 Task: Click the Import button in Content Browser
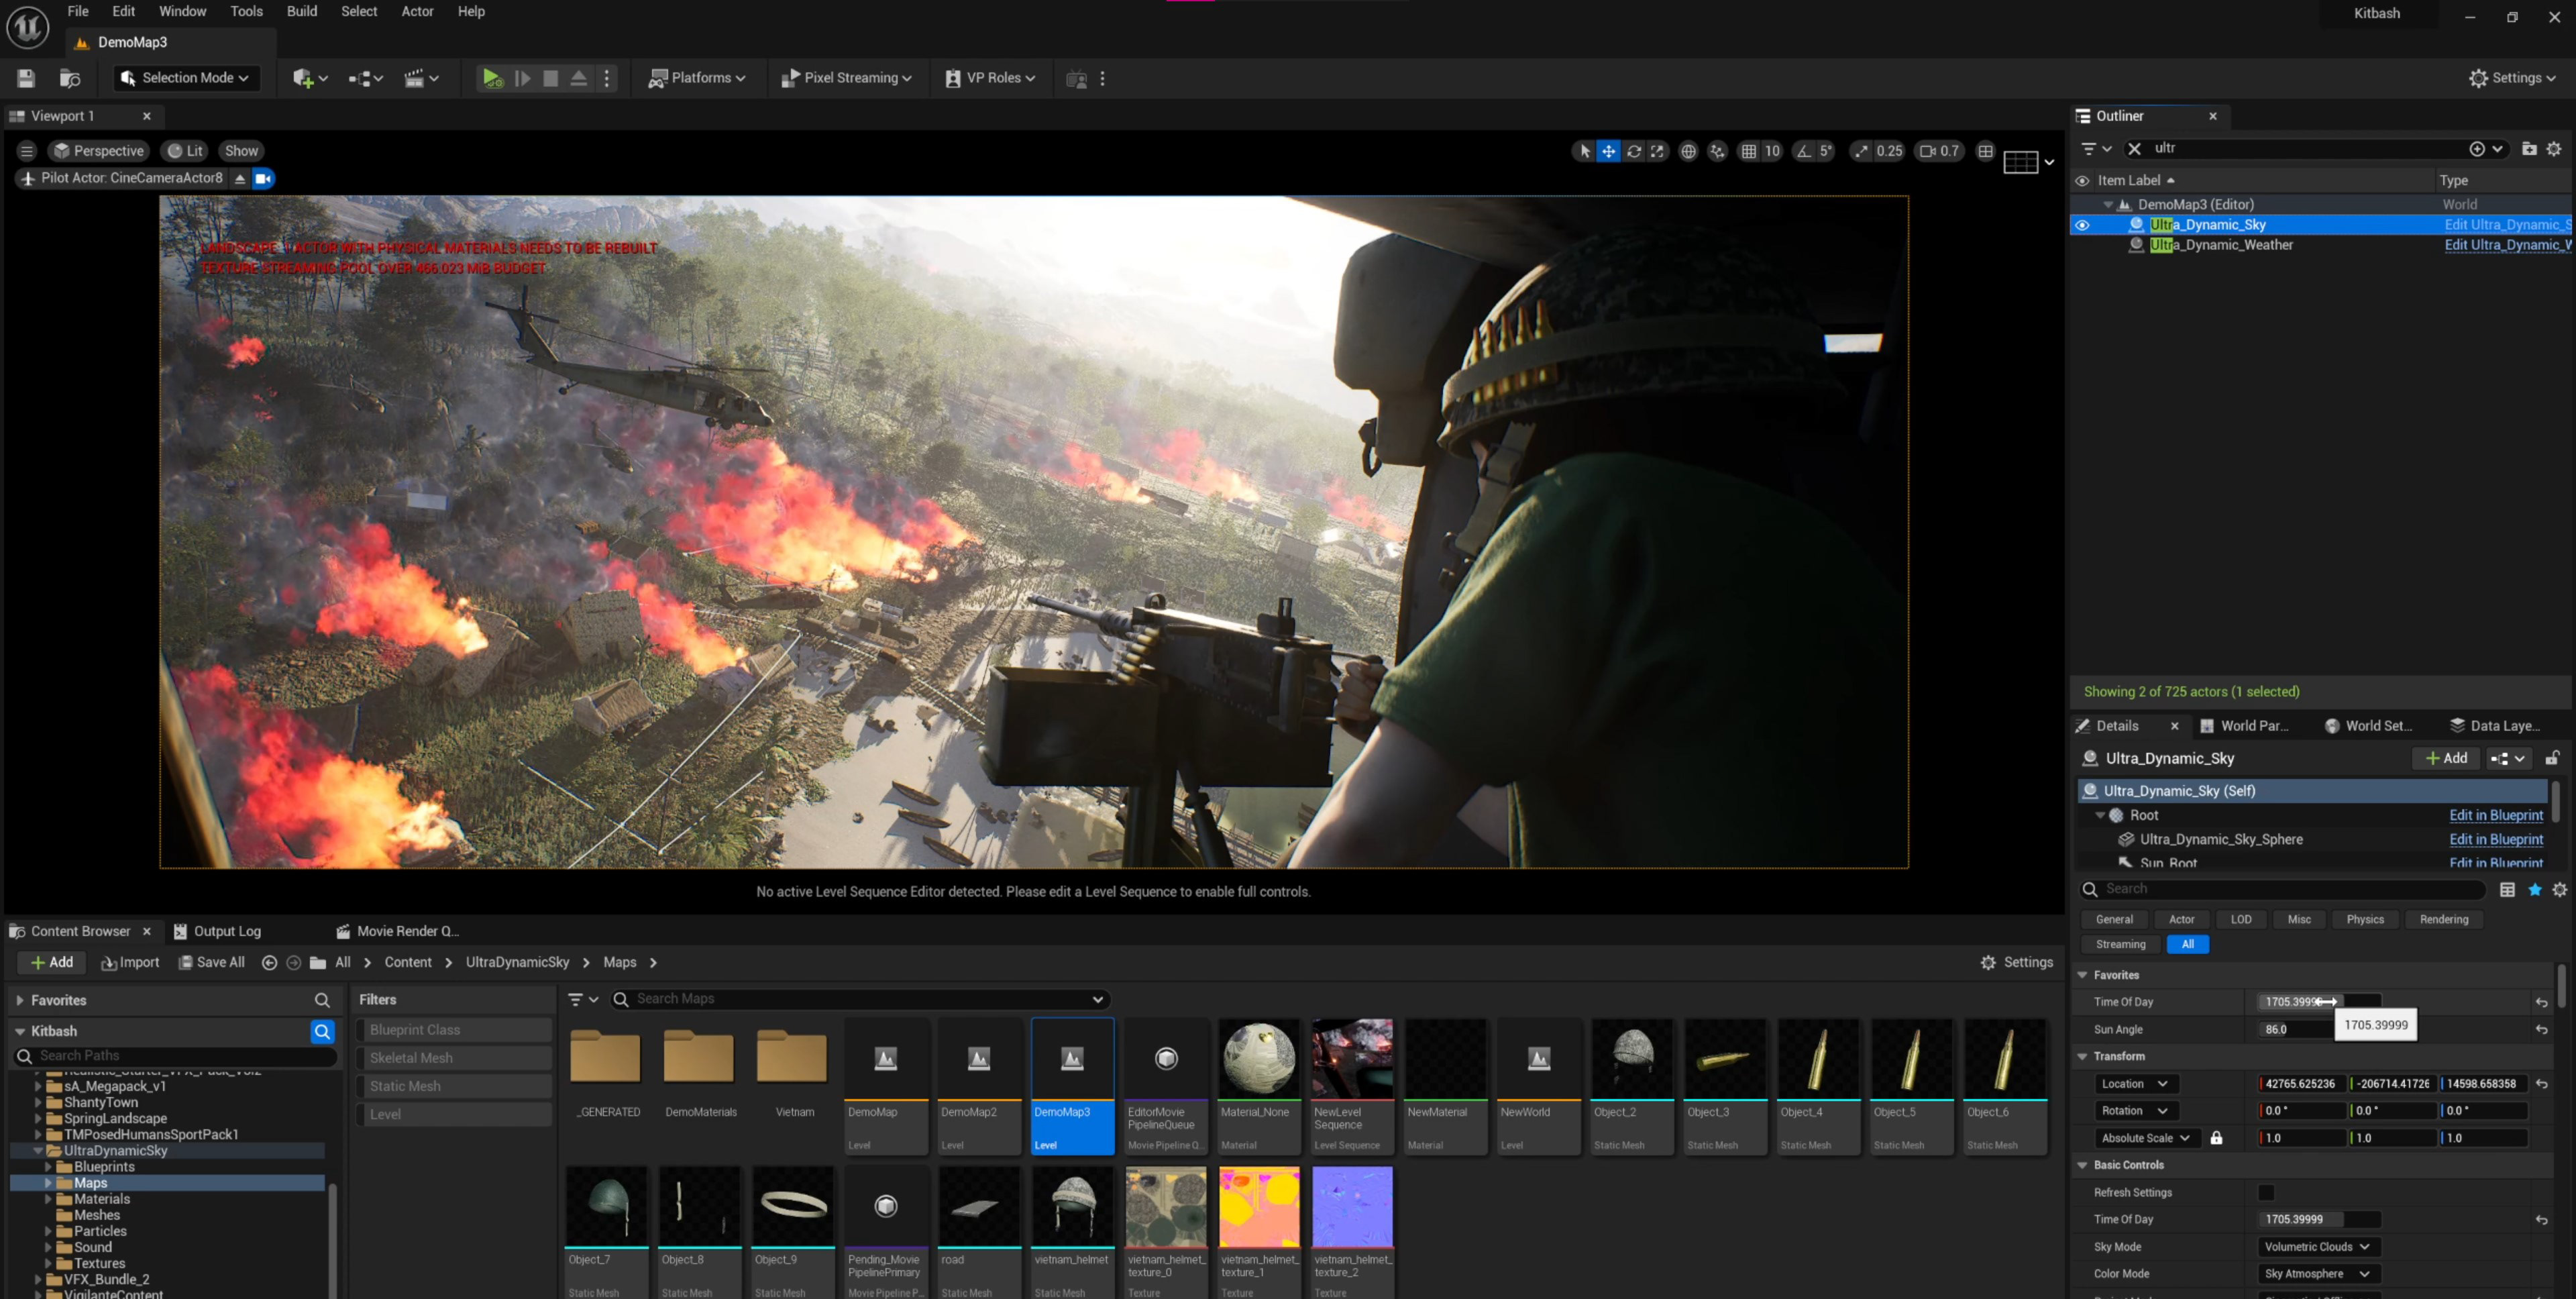pyautogui.click(x=130, y=962)
